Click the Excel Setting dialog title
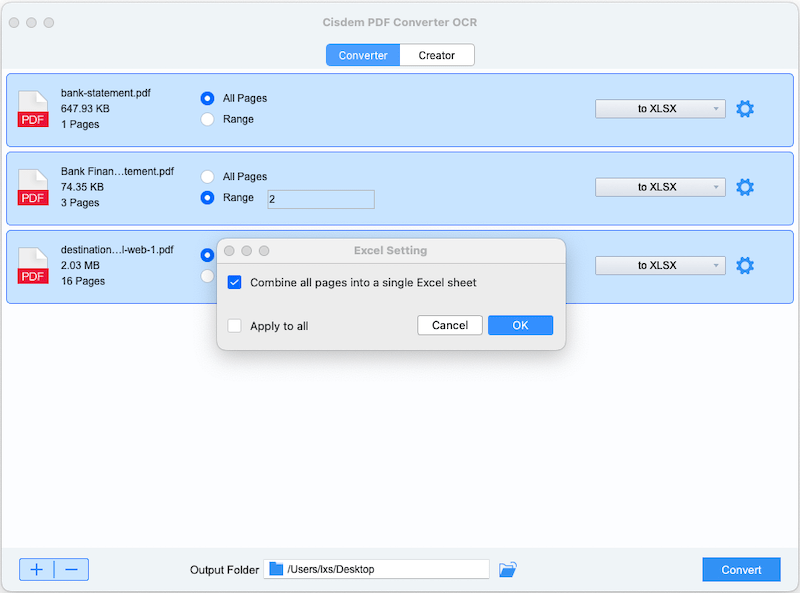Screen dimensions: 800x593 391,251
